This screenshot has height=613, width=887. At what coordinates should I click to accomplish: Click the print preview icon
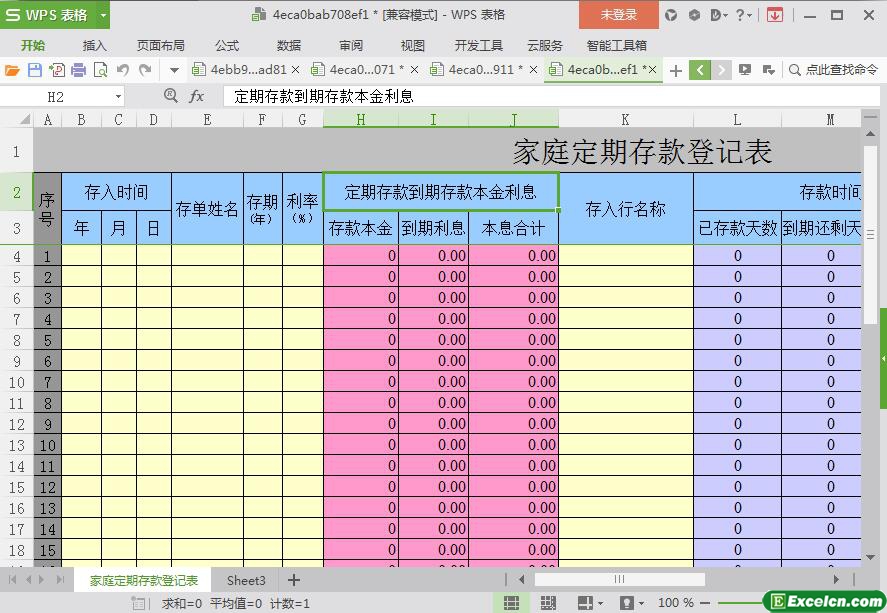(x=101, y=70)
